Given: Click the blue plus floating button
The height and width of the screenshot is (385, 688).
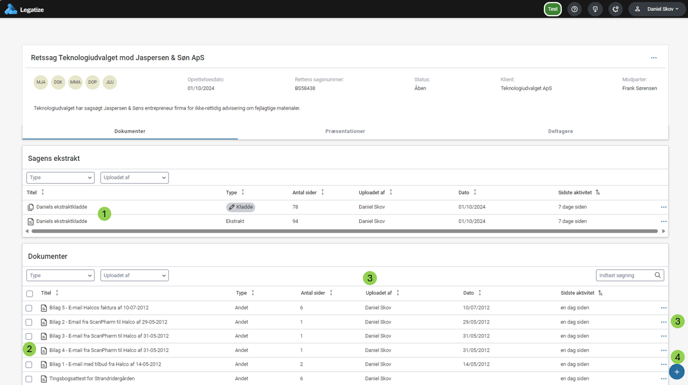Looking at the screenshot, I should (677, 372).
